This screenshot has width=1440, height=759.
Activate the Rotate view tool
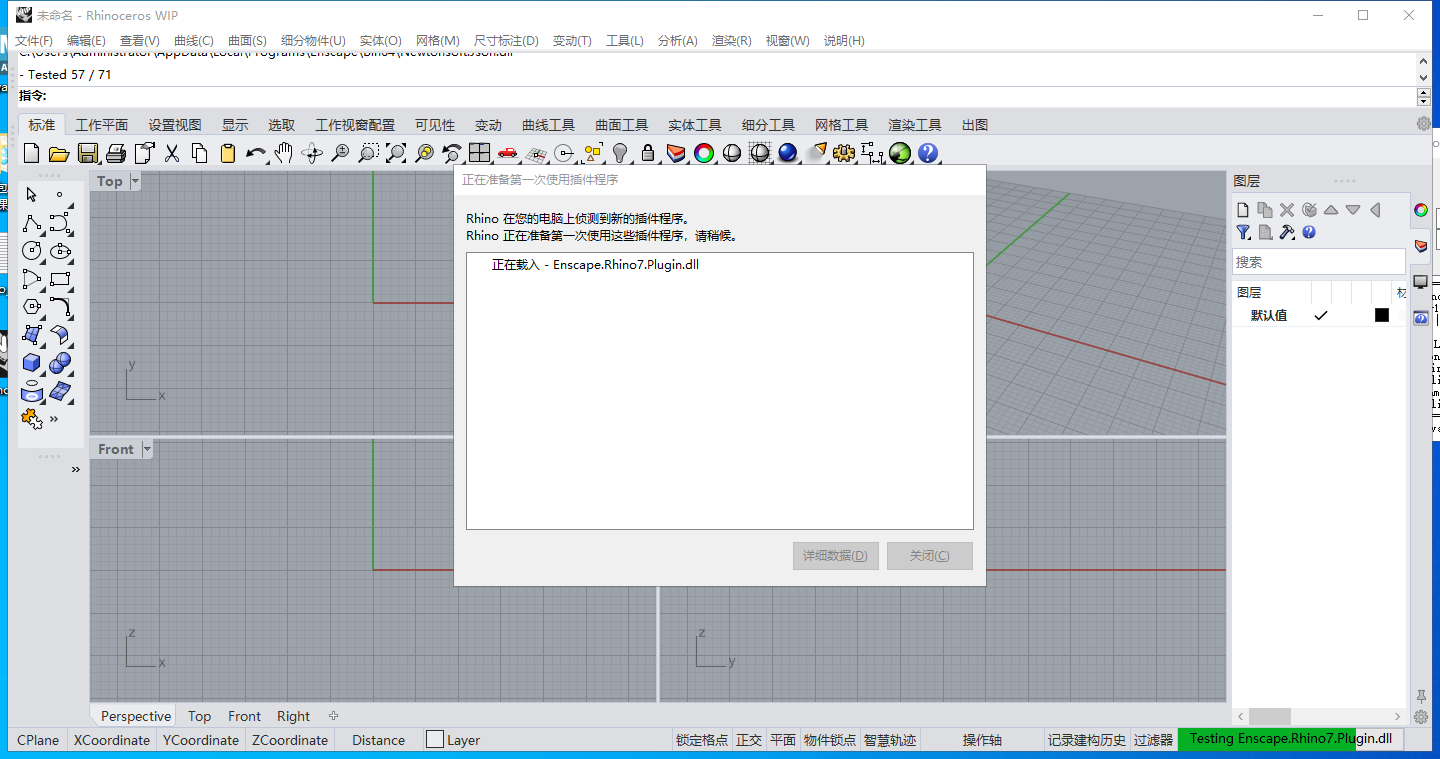click(x=312, y=153)
